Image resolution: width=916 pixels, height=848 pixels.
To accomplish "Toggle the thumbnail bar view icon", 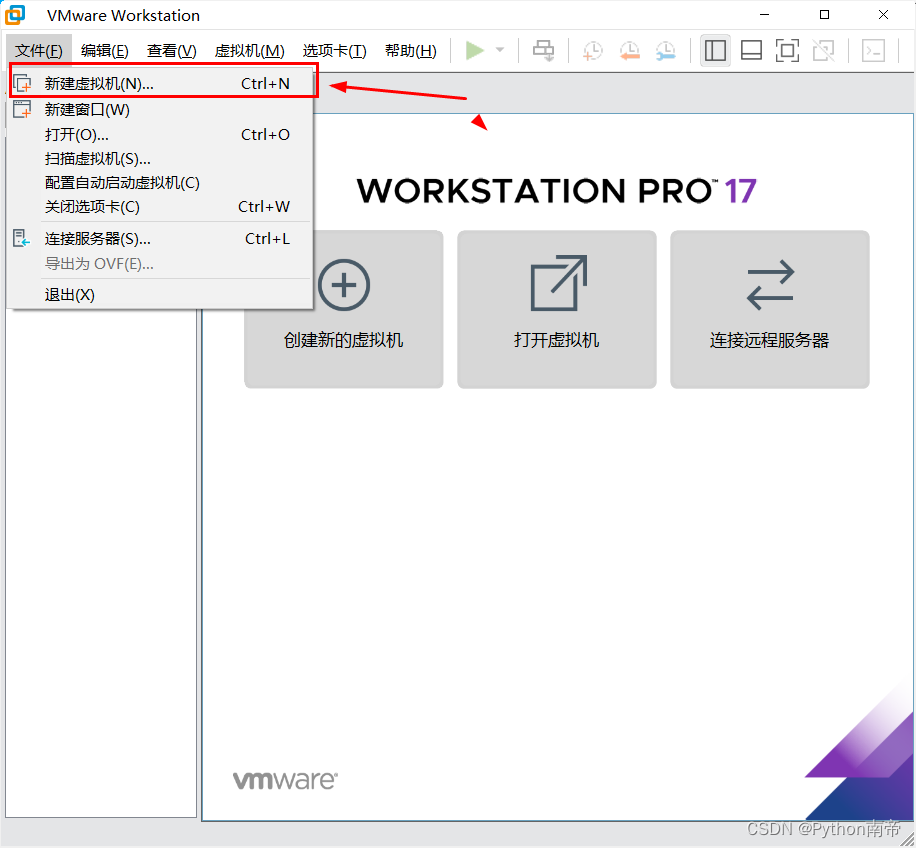I will (751, 50).
